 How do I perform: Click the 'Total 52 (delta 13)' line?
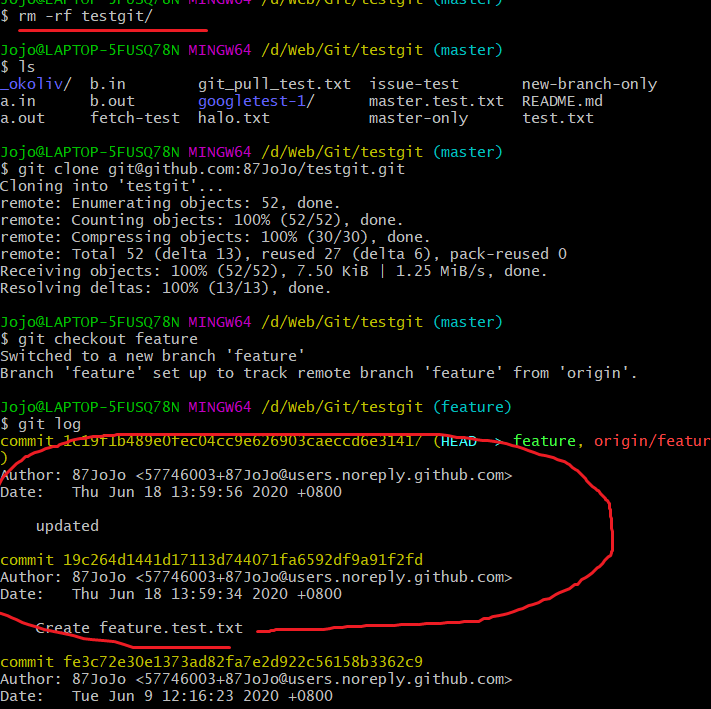pos(283,254)
